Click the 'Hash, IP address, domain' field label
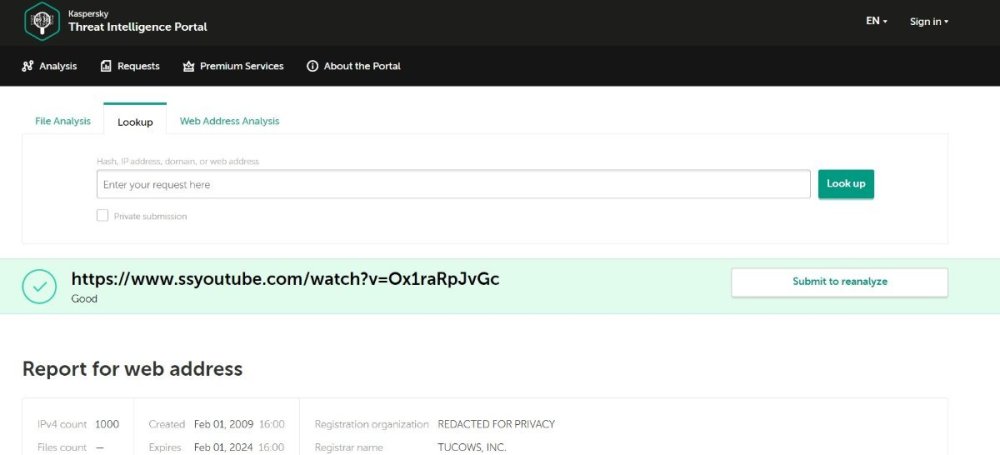The height and width of the screenshot is (455, 1000). click(178, 161)
